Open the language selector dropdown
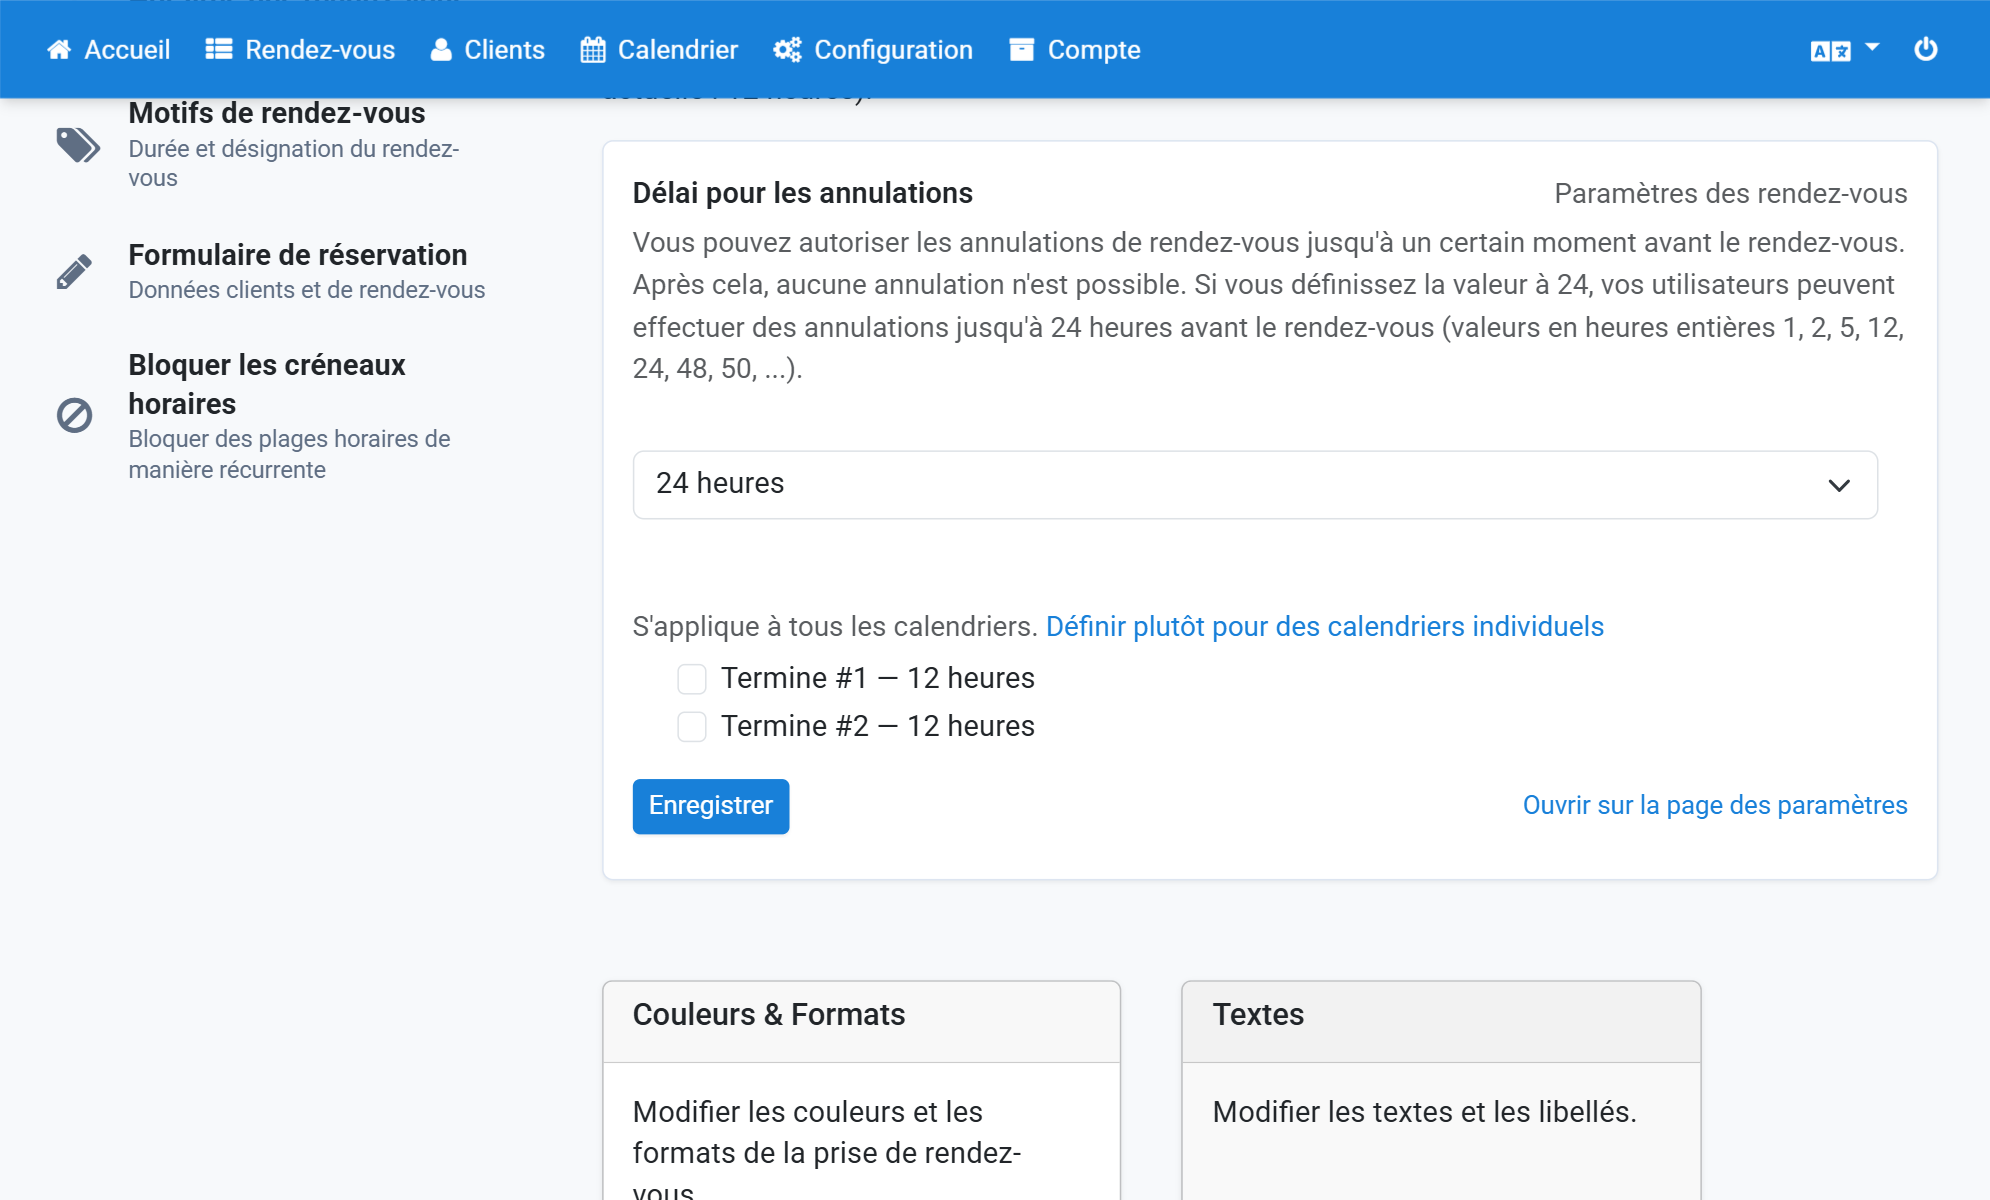This screenshot has height=1200, width=1990. point(1845,50)
